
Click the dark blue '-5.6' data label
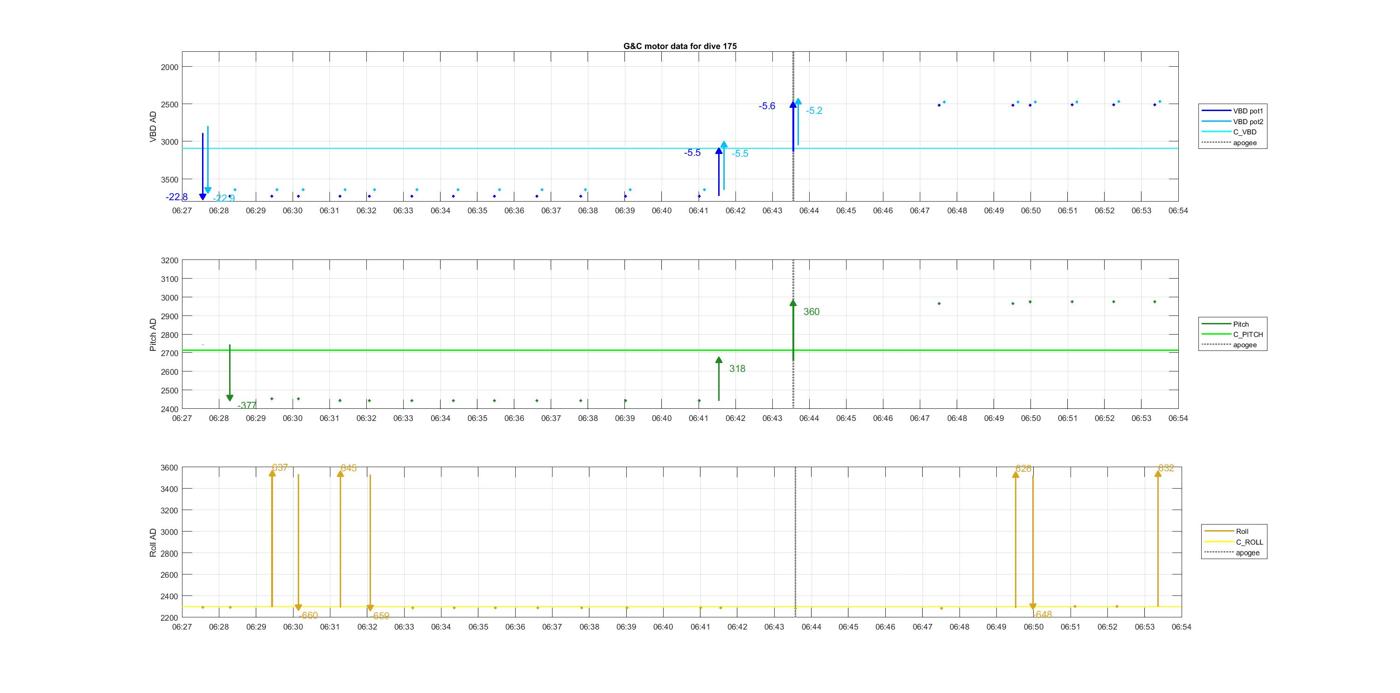[767, 106]
